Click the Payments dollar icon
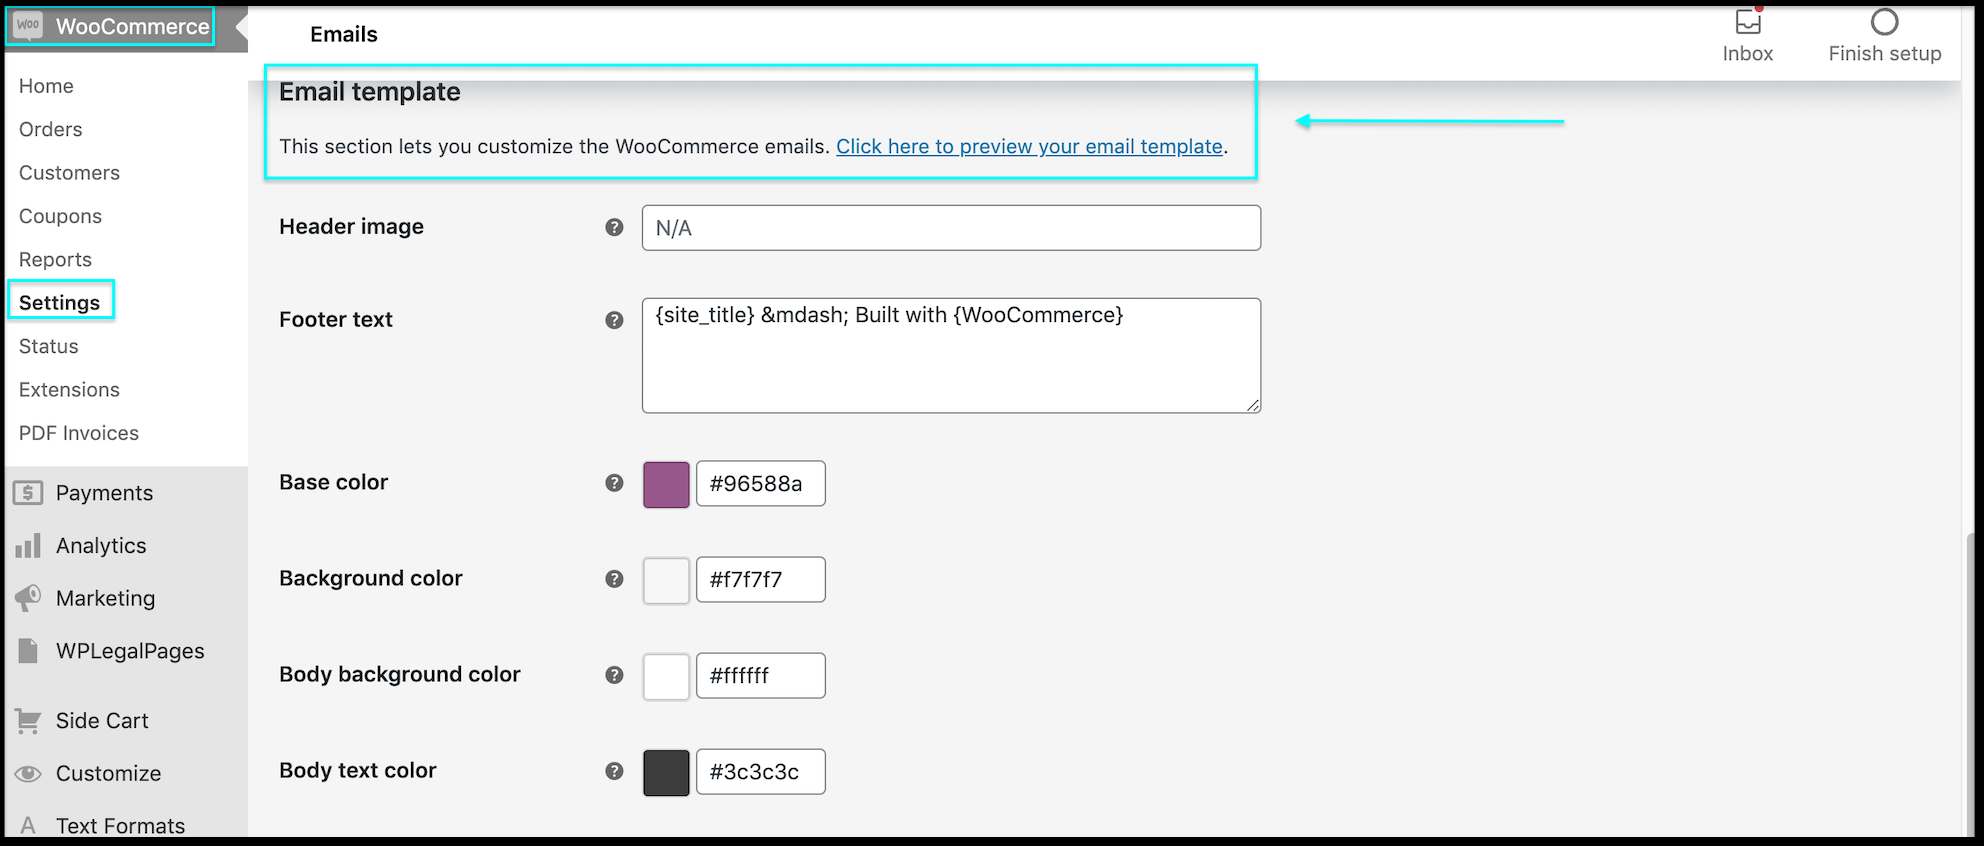This screenshot has width=1984, height=846. pos(28,493)
